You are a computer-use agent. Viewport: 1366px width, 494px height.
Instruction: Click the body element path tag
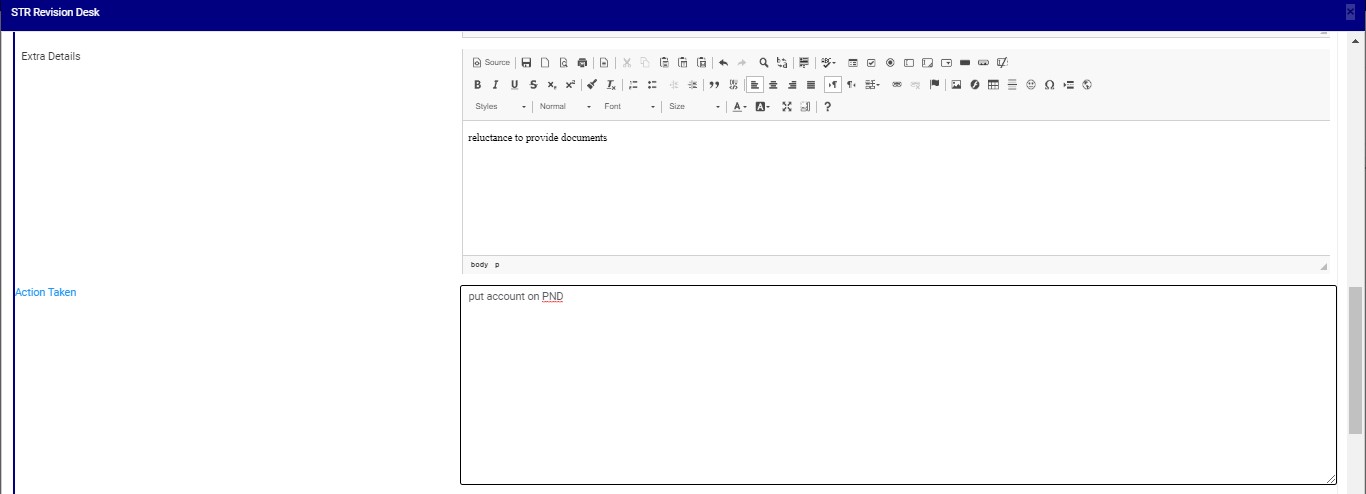tap(479, 265)
